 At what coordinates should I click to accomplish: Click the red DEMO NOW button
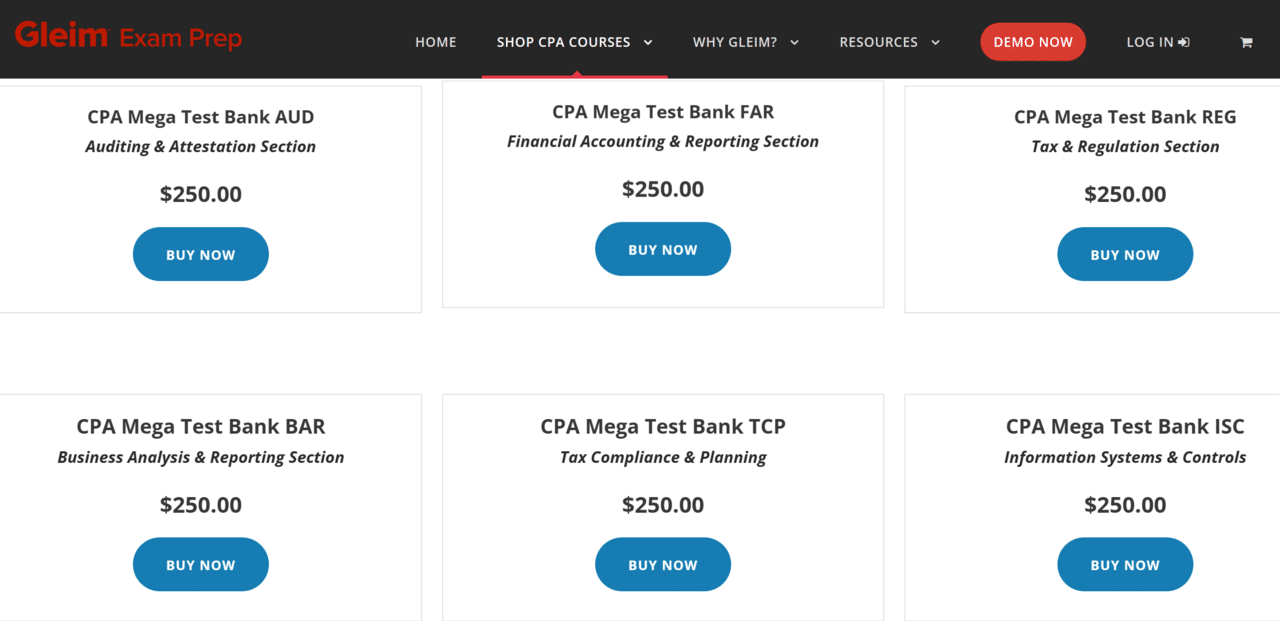click(x=1033, y=42)
